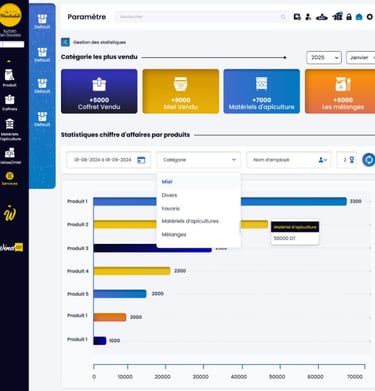Open the Nom d'employé dropdown
Viewport: 375px width, 391px height.
[289, 160]
